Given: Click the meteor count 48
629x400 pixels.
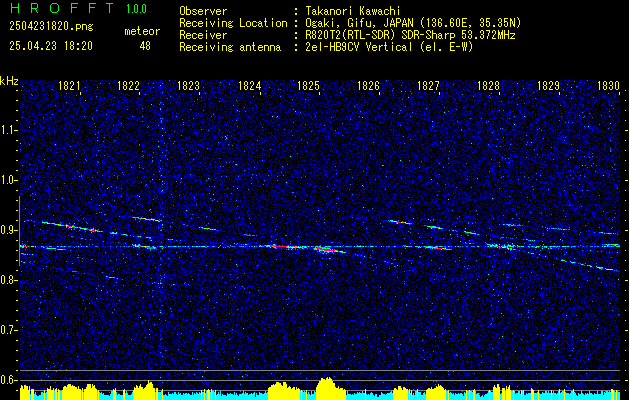Looking at the screenshot, I should click(145, 46).
